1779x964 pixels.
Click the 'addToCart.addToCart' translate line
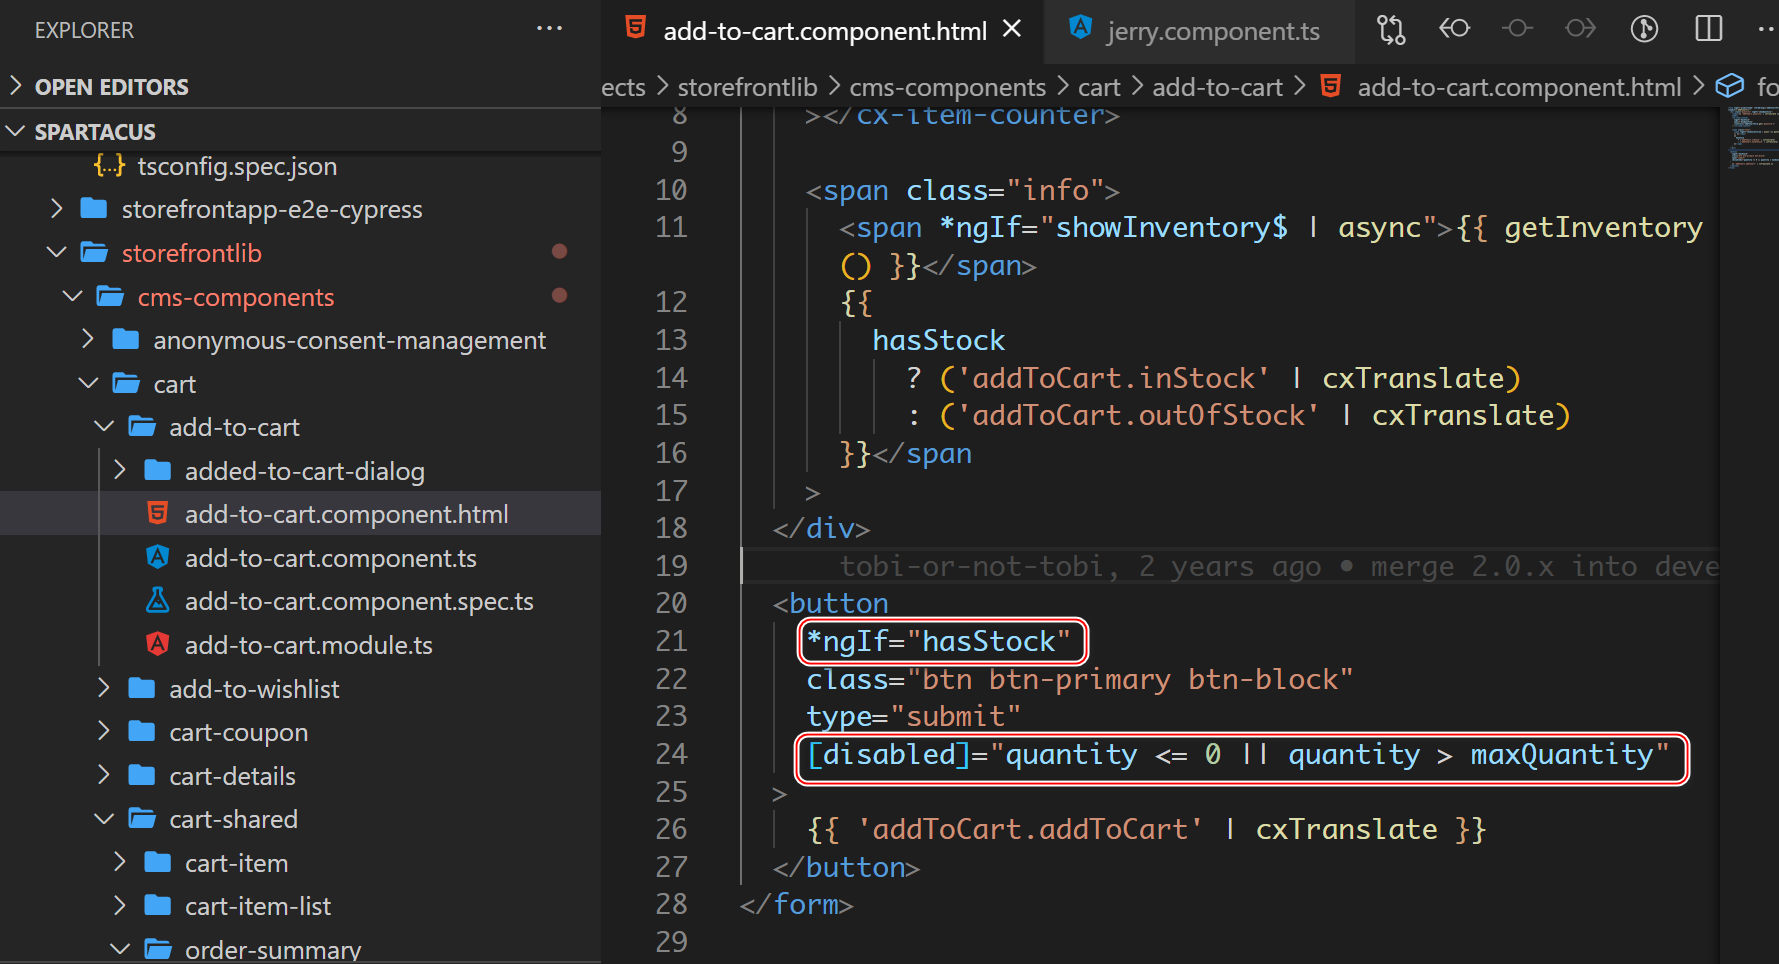(1146, 829)
